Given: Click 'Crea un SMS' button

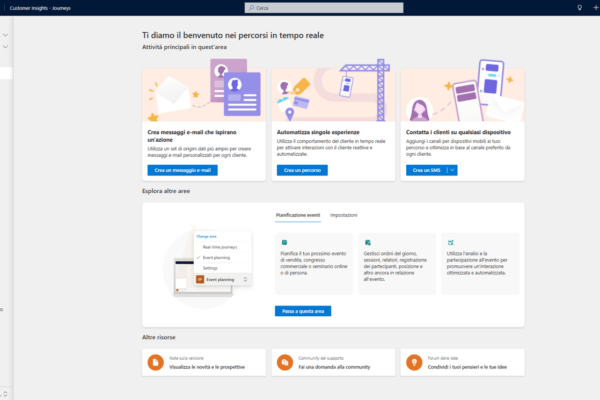Looking at the screenshot, I should pos(426,170).
